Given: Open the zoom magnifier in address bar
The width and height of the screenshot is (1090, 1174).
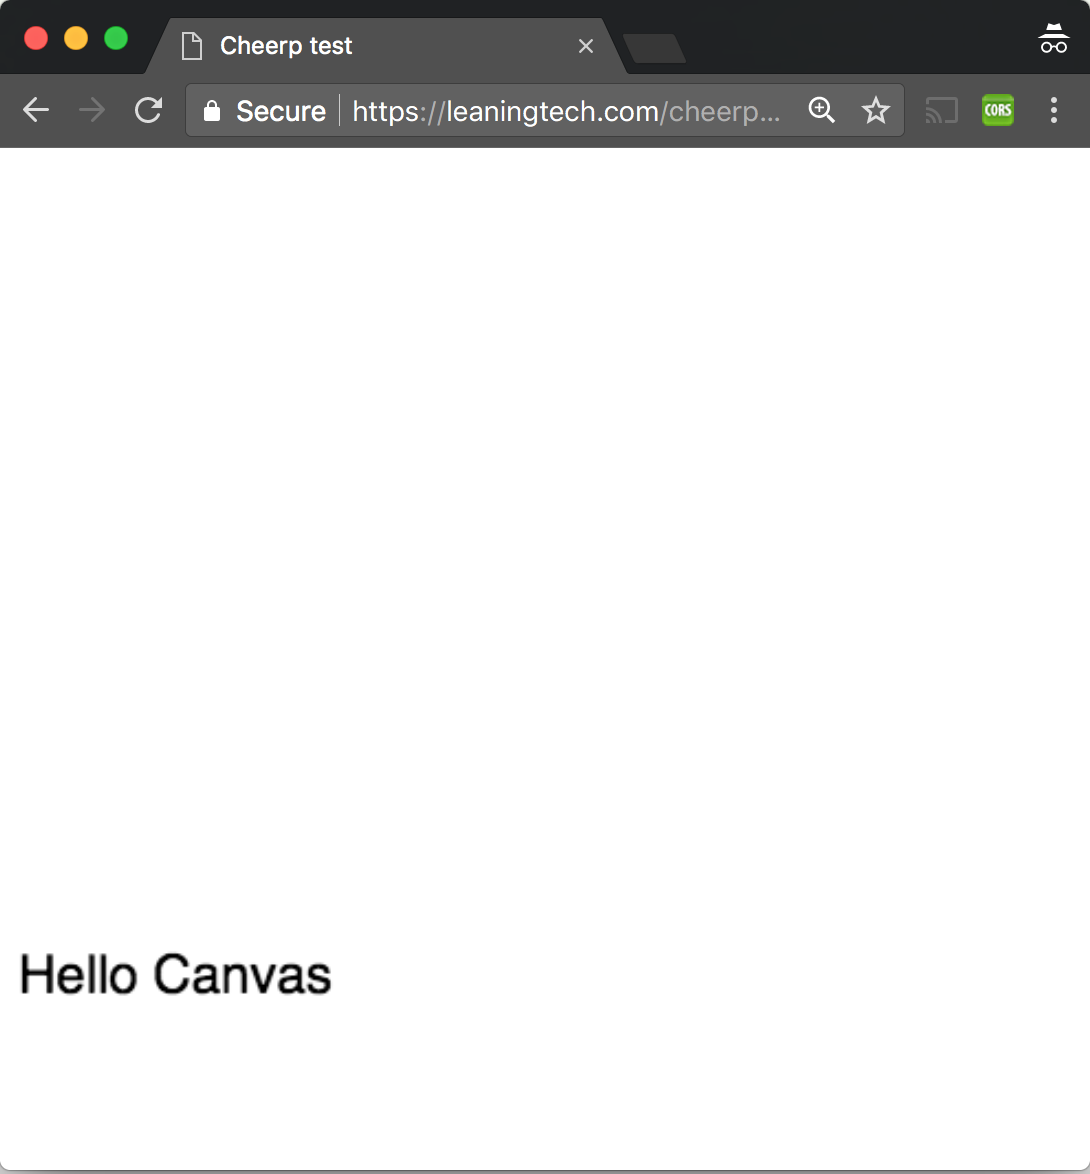Looking at the screenshot, I should (821, 110).
